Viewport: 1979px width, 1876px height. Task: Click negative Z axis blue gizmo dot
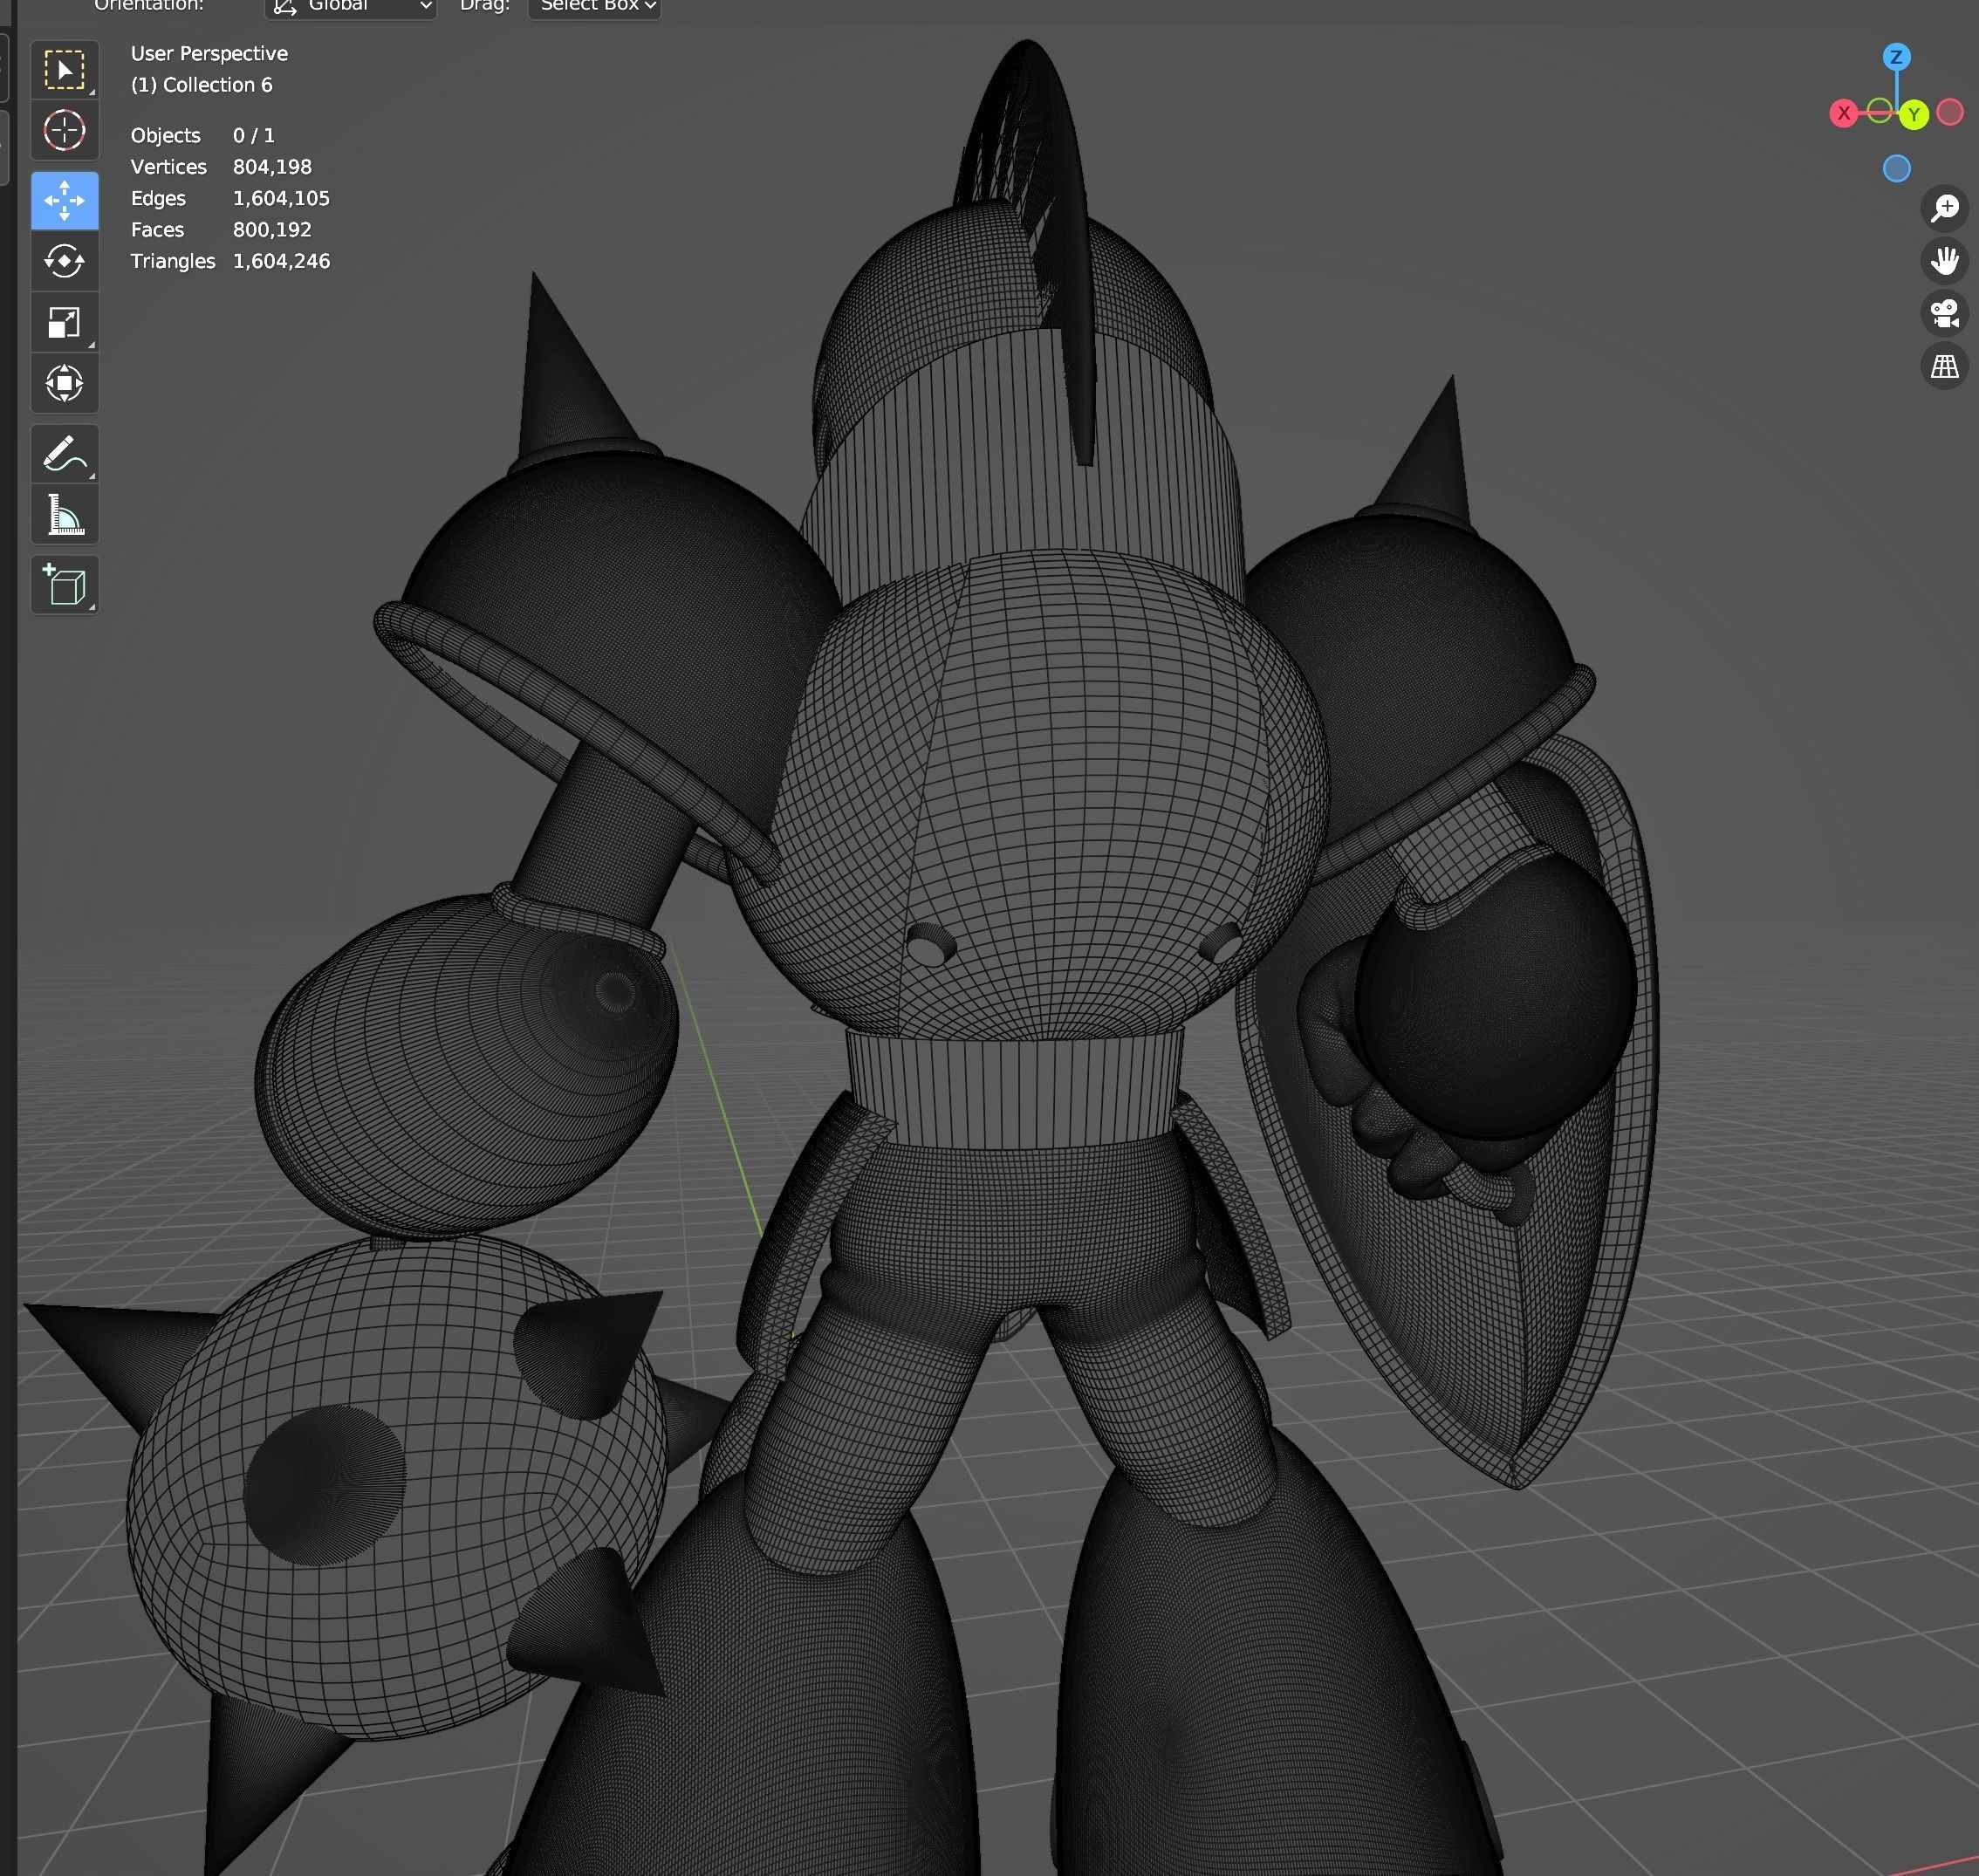tap(1896, 168)
